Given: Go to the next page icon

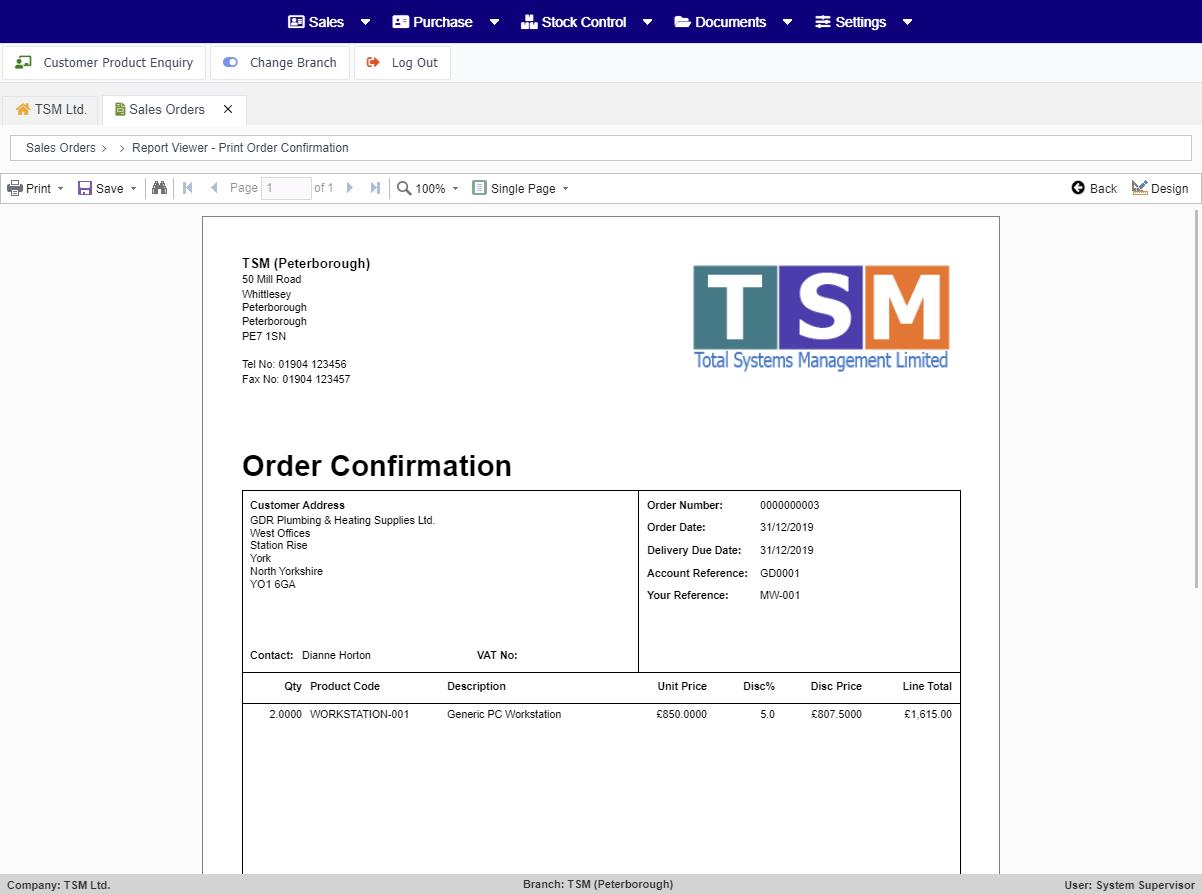Looking at the screenshot, I should [349, 188].
